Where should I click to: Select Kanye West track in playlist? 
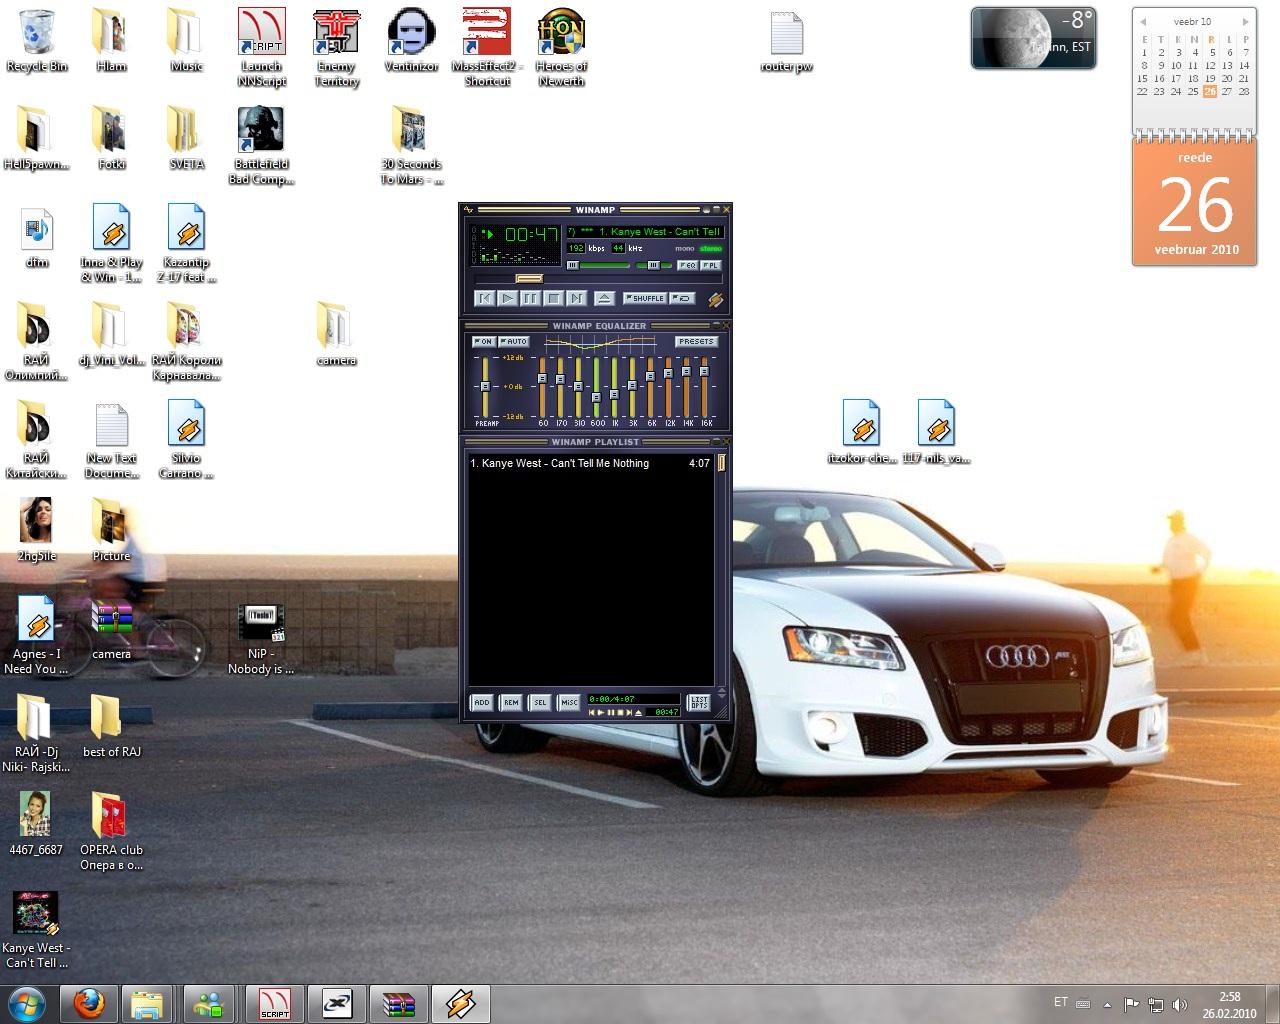tap(590, 463)
